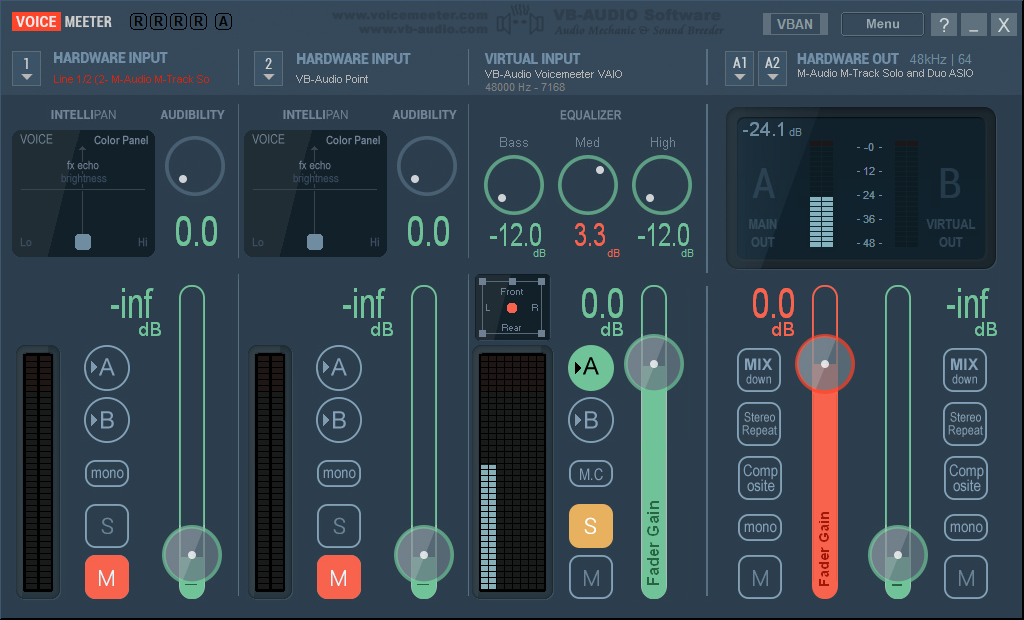Screen dimensions: 1024x620
Task: Open the A1 hardware output dropdown
Action: (740, 68)
